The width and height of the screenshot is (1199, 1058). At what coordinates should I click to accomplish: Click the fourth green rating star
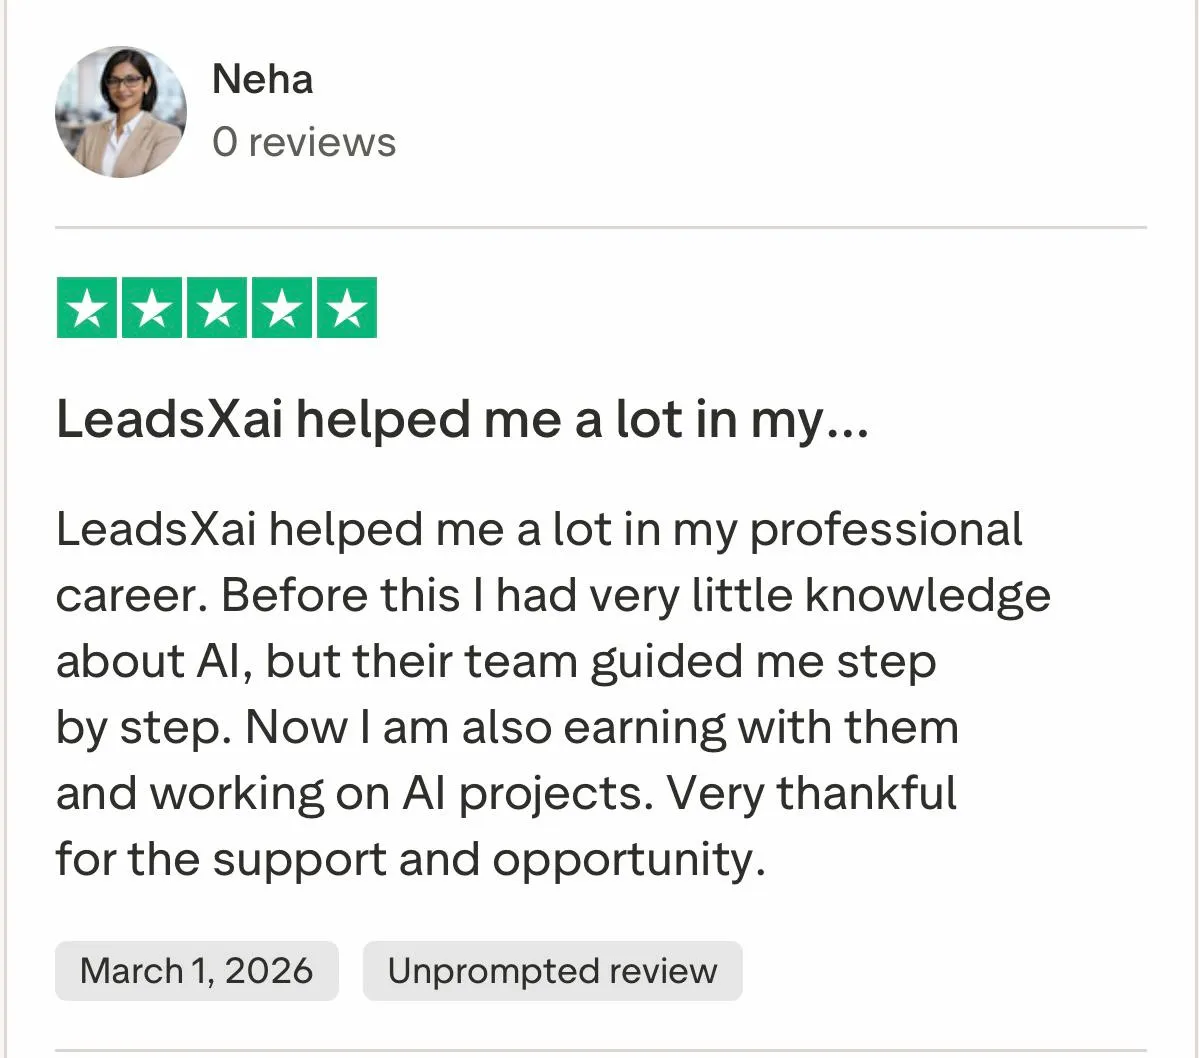[282, 308]
